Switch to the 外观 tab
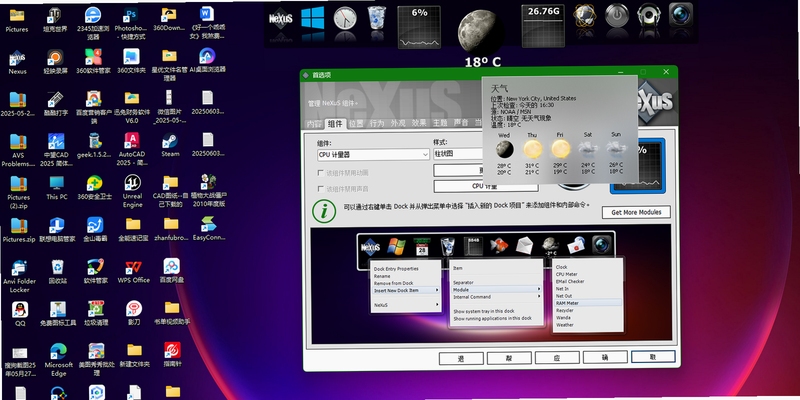The height and width of the screenshot is (400, 800). 398,123
